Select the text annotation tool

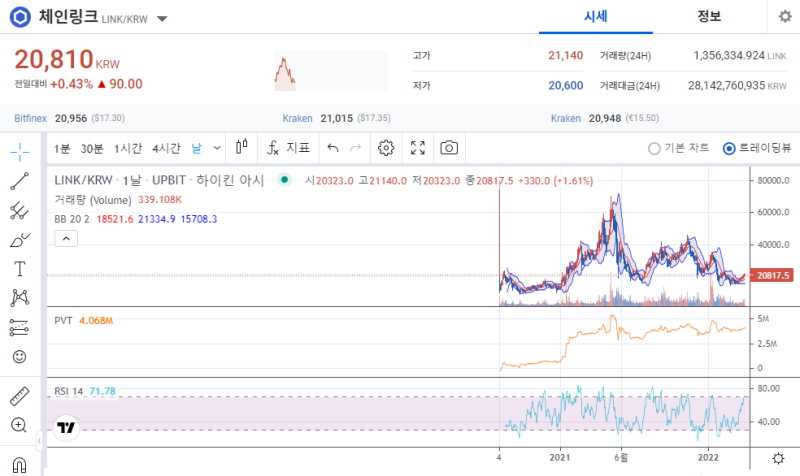pos(19,269)
